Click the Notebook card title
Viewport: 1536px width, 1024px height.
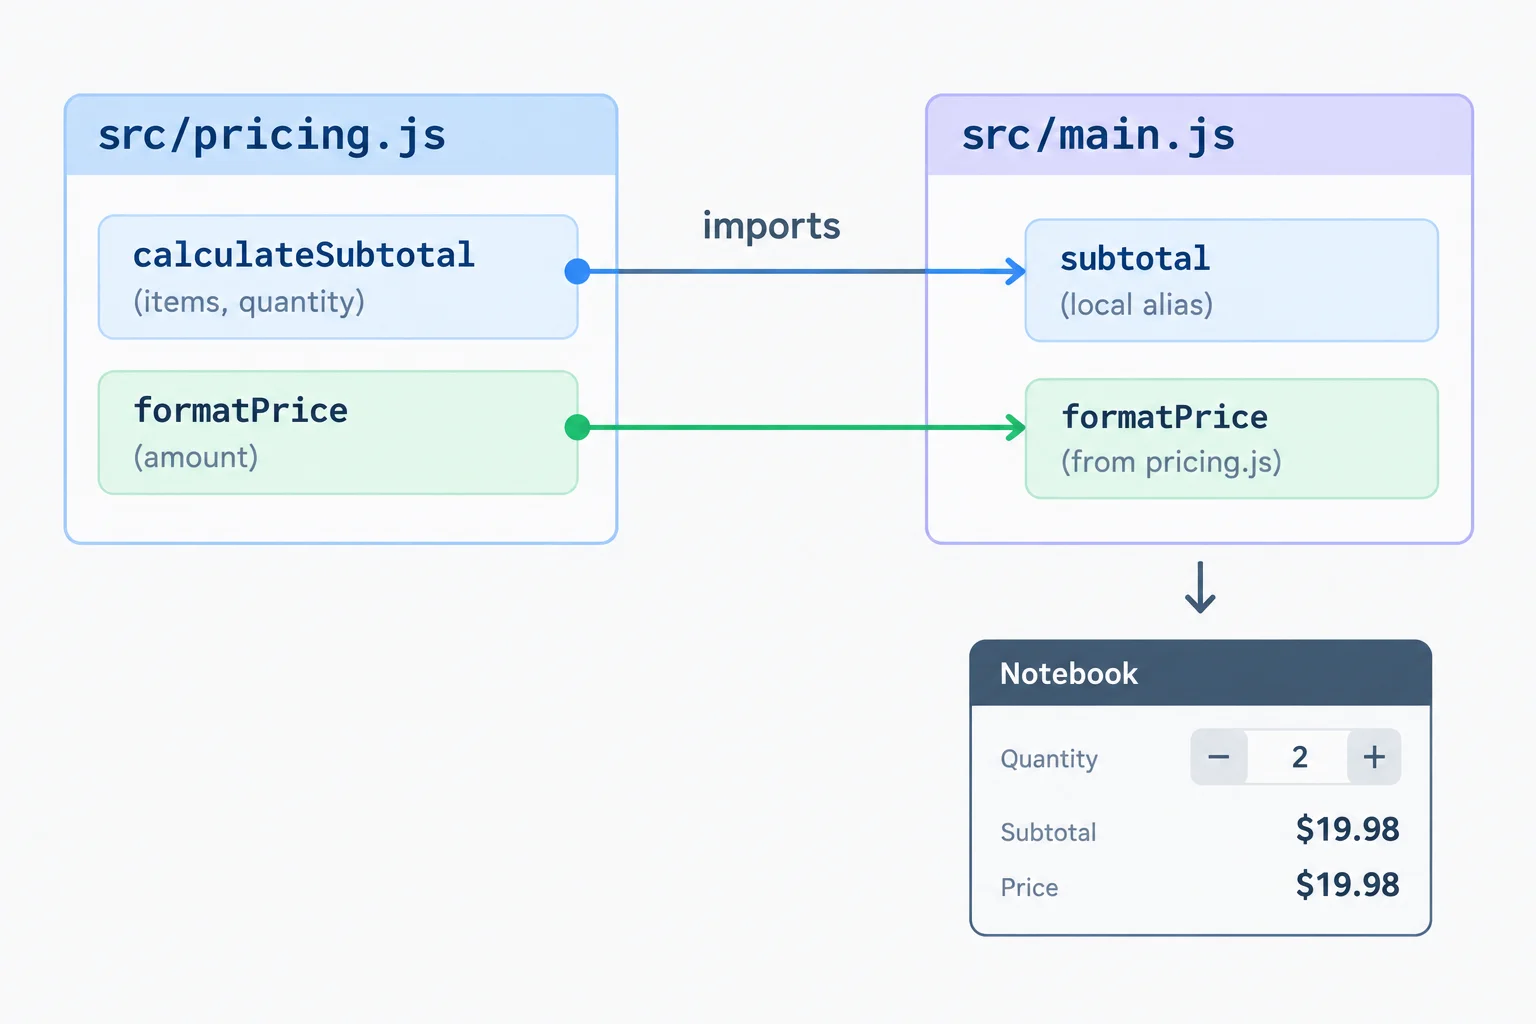click(x=1069, y=674)
